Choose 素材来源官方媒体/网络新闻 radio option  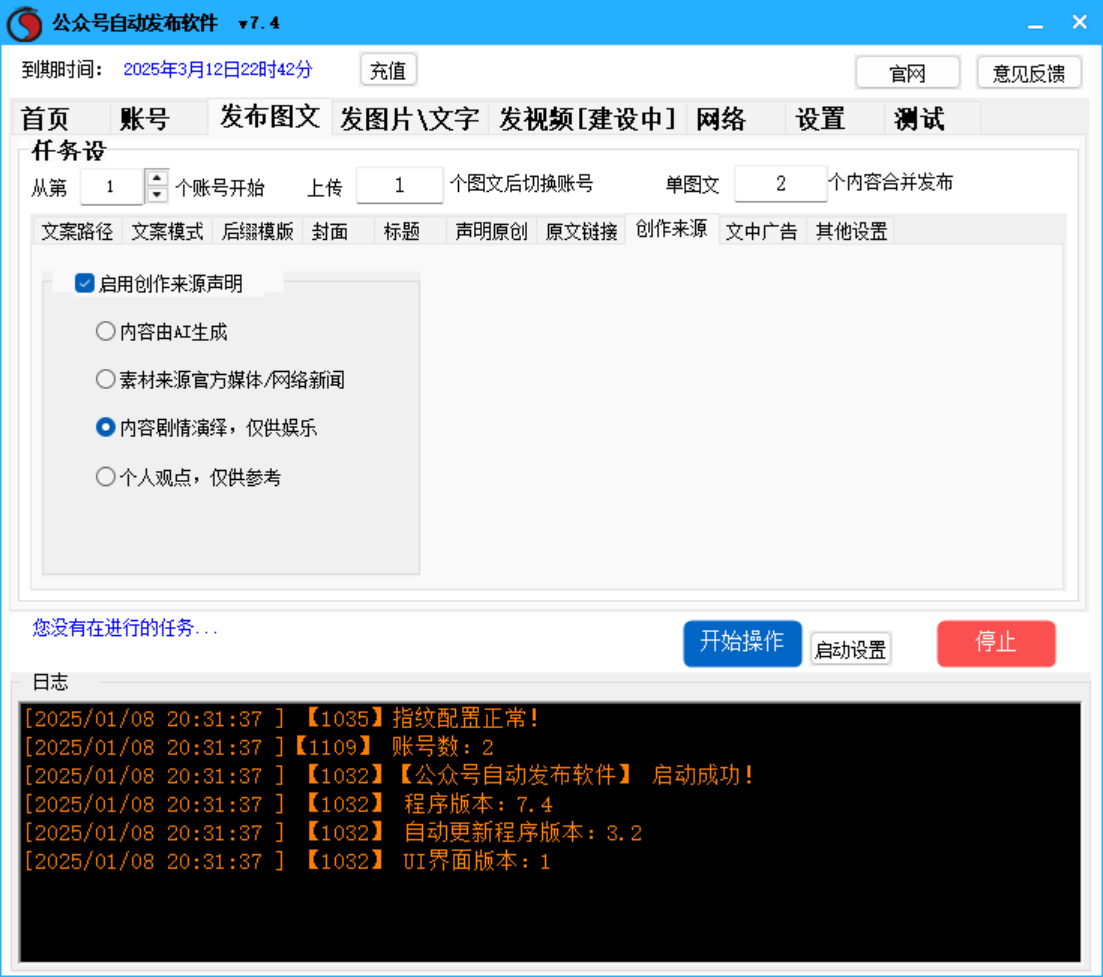point(106,380)
